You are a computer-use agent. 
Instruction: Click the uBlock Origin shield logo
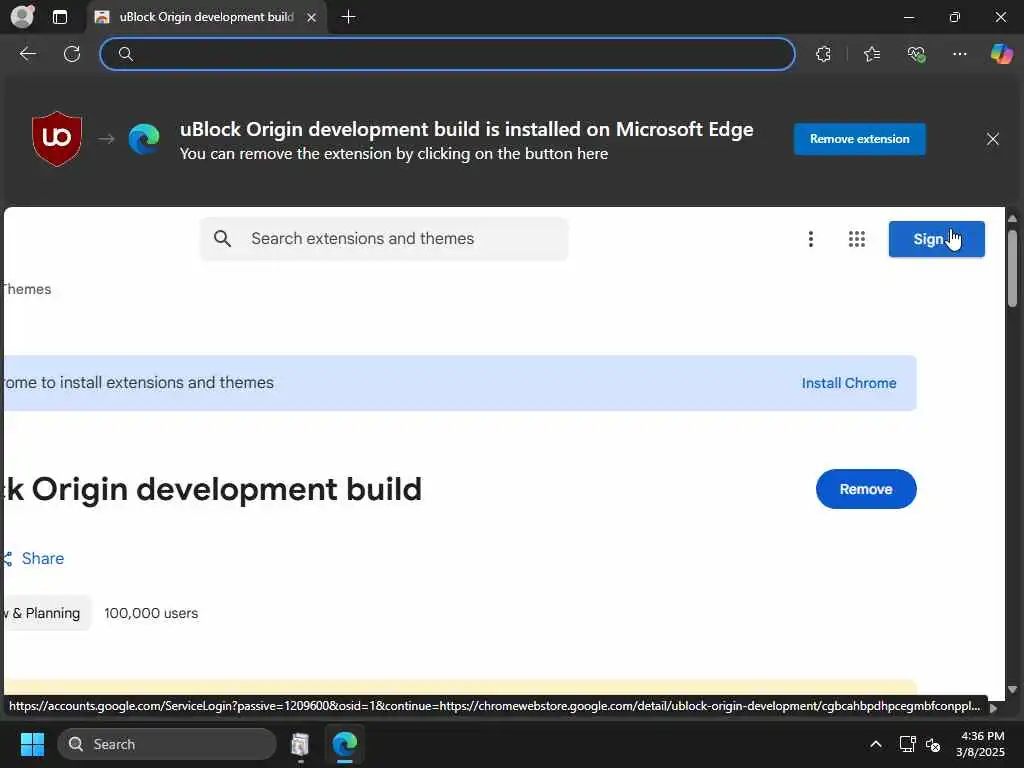pyautogui.click(x=57, y=138)
